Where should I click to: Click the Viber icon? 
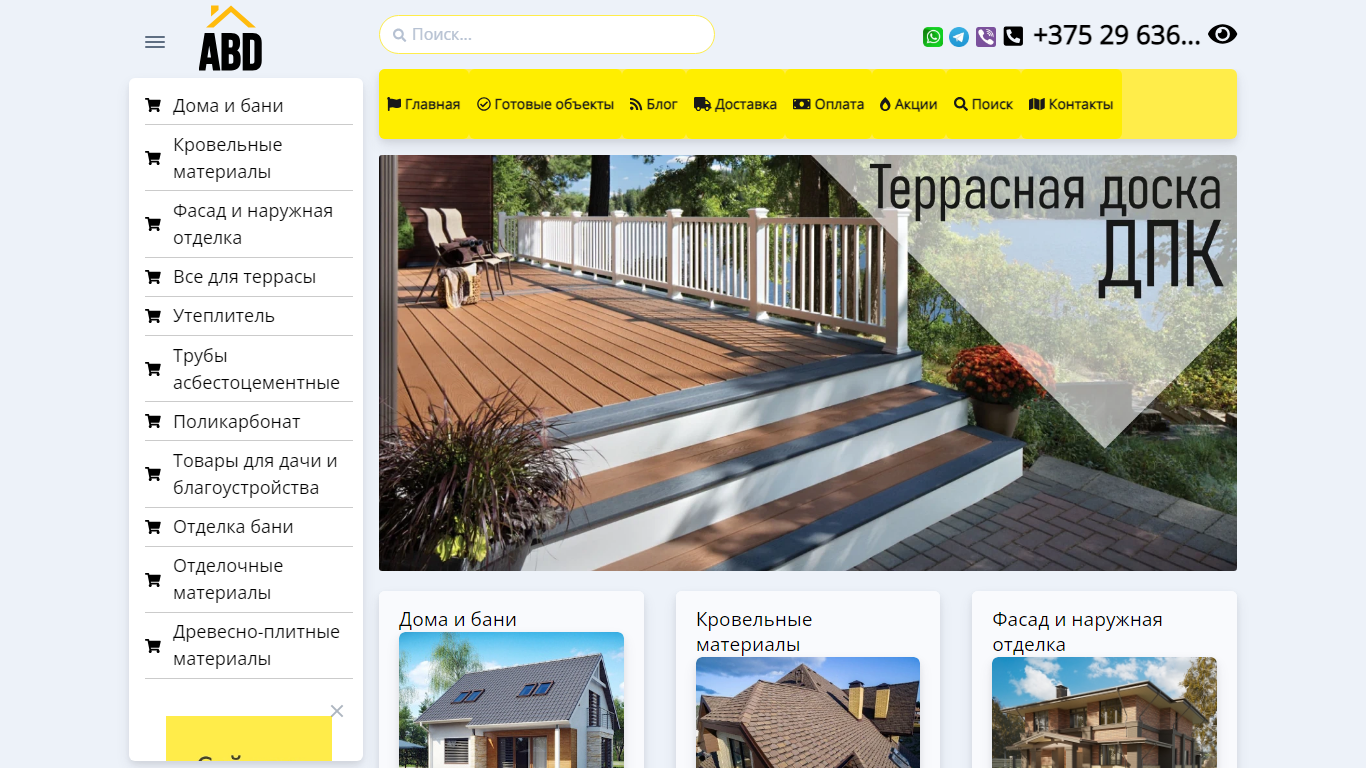tap(986, 37)
